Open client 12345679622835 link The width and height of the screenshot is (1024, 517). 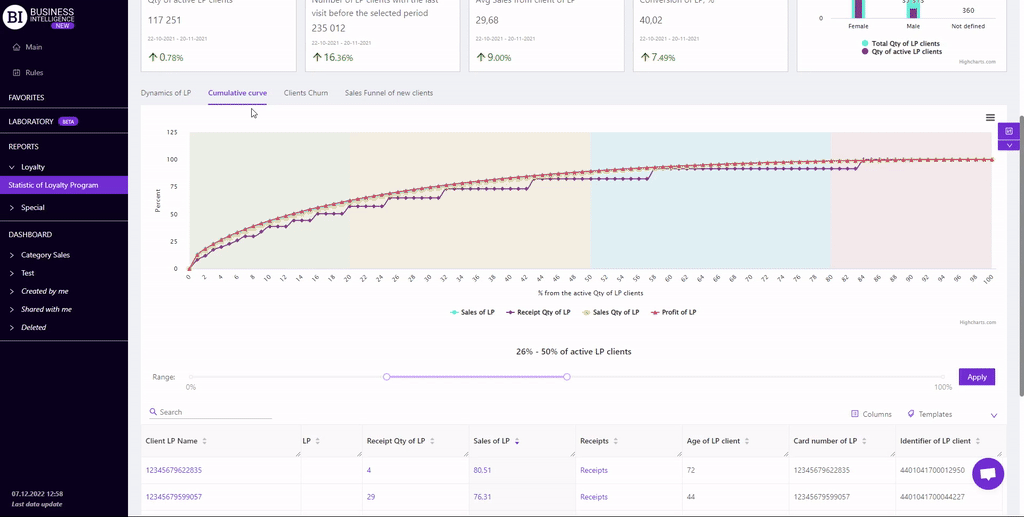(x=174, y=470)
